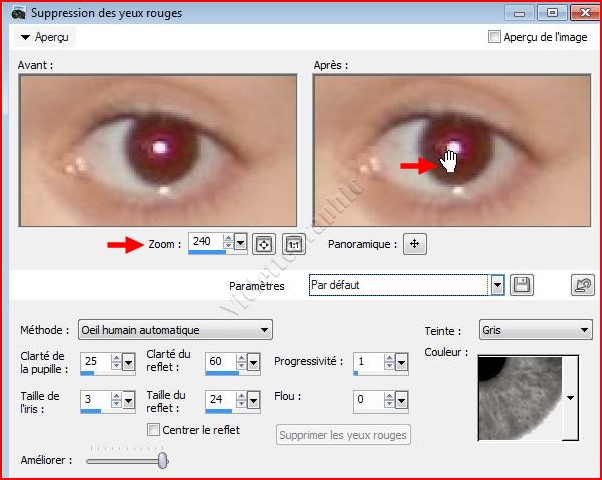Screen dimensions: 602x480
Task: Open the Paramètres preset dropdown
Action: click(x=497, y=285)
